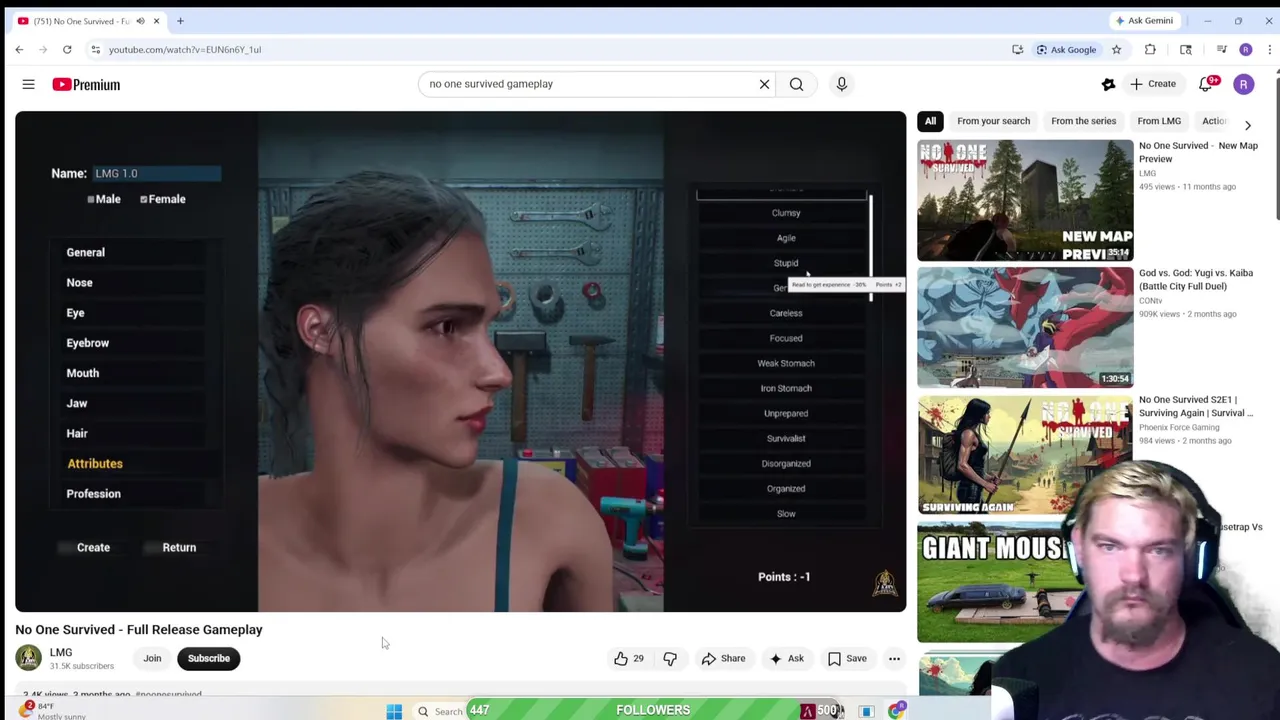
Task: Open the site info icon beside URL
Action: point(95,49)
